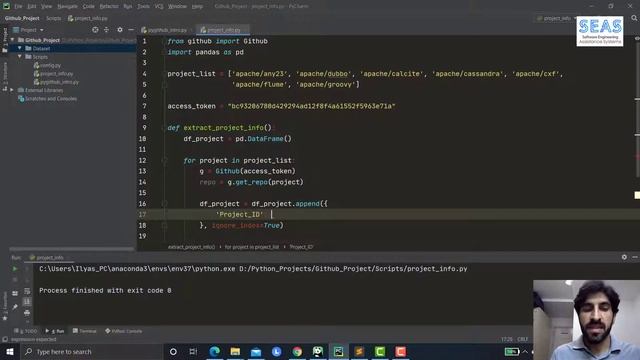Open the Navigate menu
Image resolution: width=640 pixels, height=360 pixels.
point(67,7)
